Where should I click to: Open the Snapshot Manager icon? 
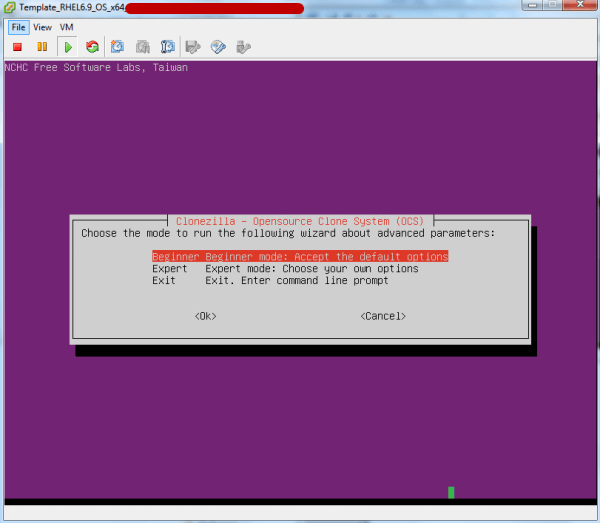(x=168, y=47)
